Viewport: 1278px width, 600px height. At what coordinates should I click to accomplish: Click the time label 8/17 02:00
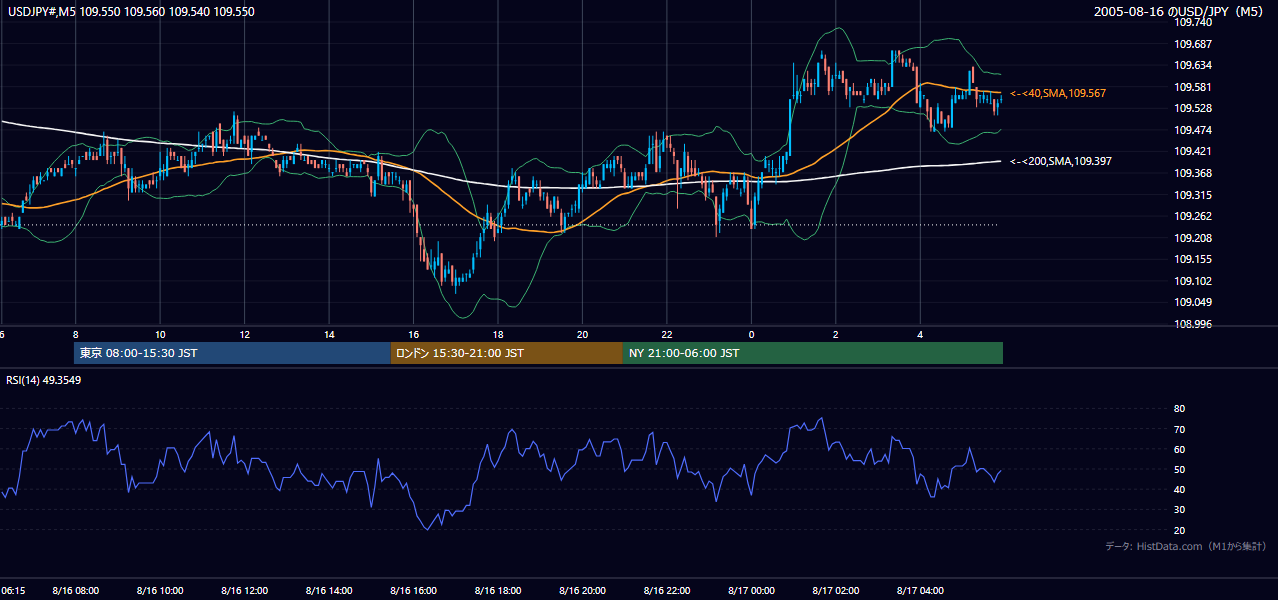[x=836, y=591]
